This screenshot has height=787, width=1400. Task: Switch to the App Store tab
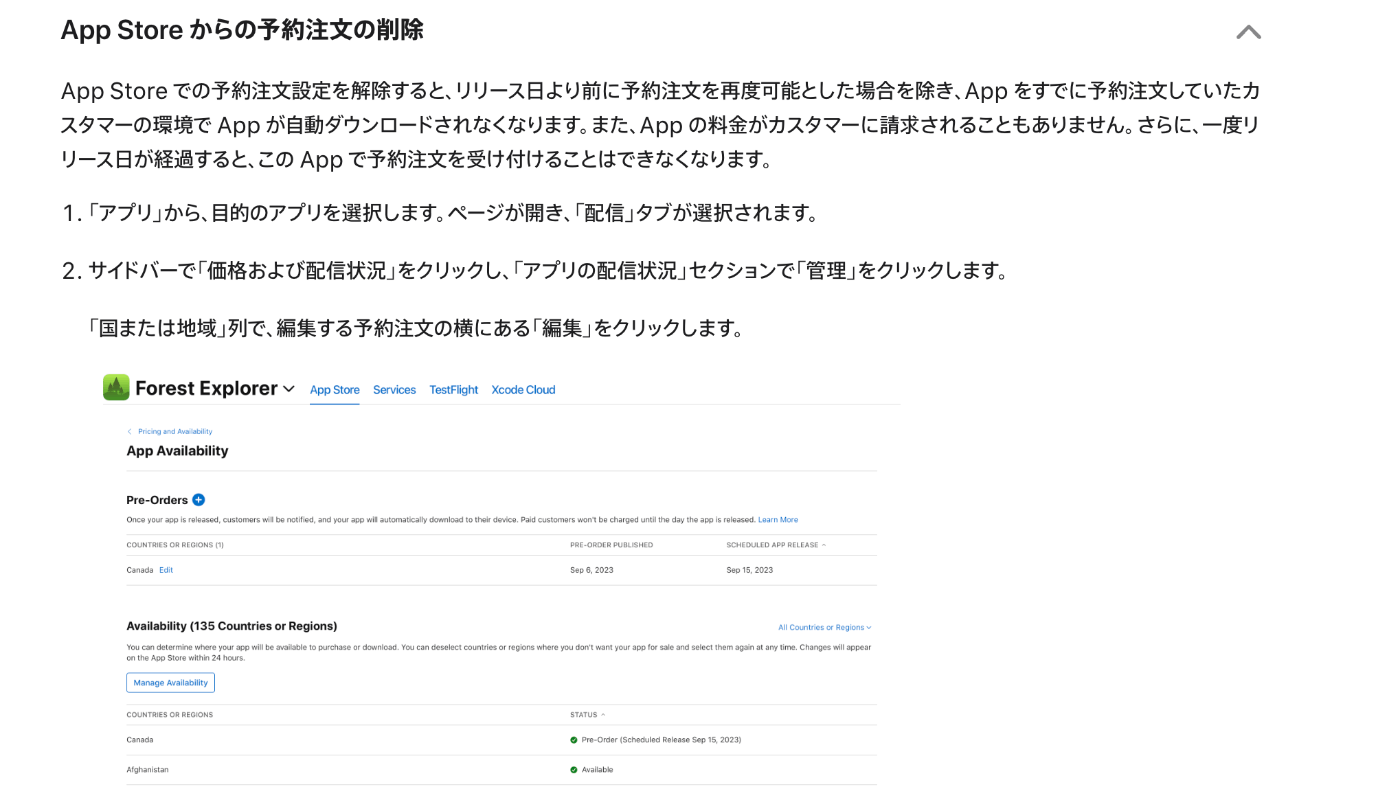click(334, 390)
